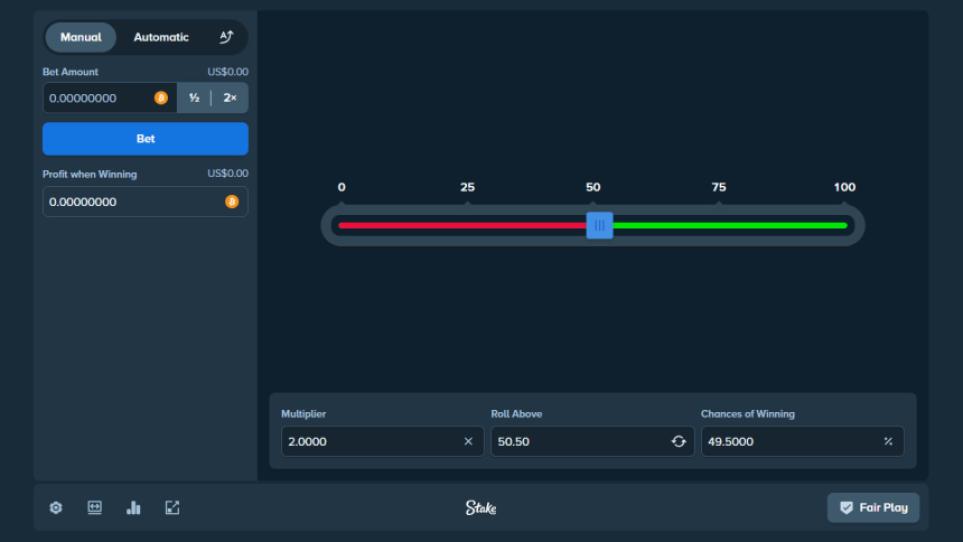This screenshot has height=542, width=963.
Task: Click the Multiplier input field
Action: click(383, 441)
